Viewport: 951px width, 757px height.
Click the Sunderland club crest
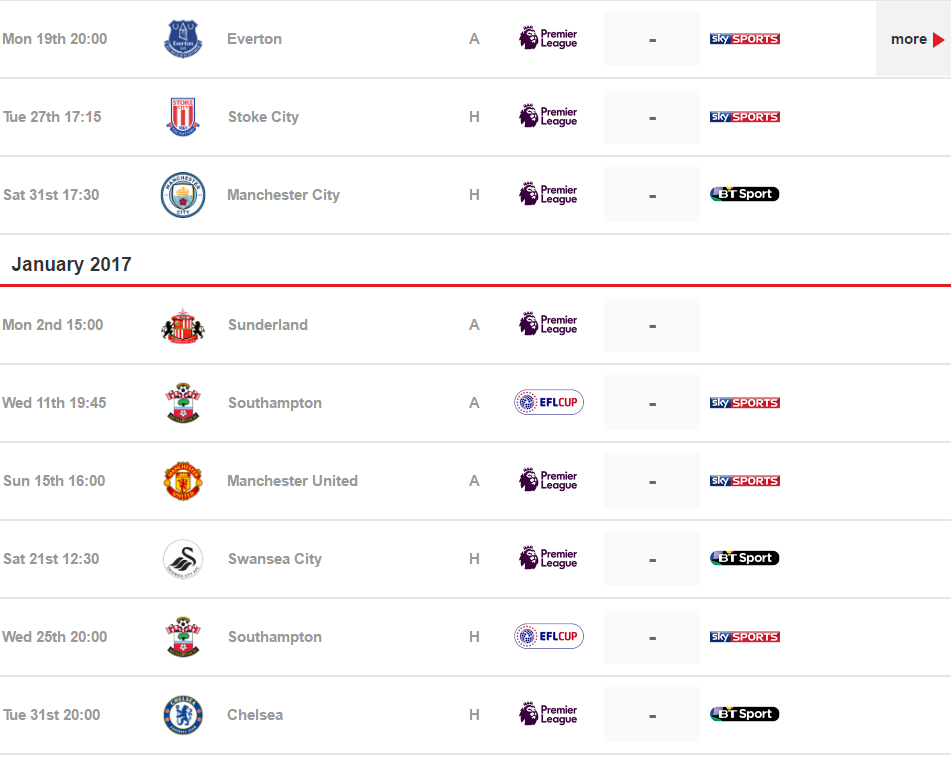183,325
